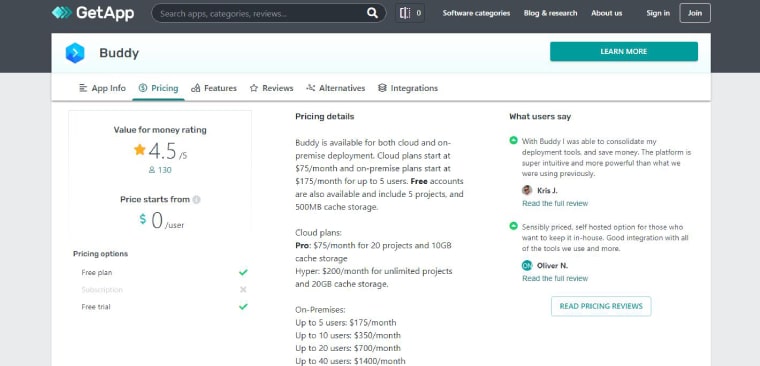Click the Pricing options label
Screen dimensions: 760x366
click(x=100, y=254)
